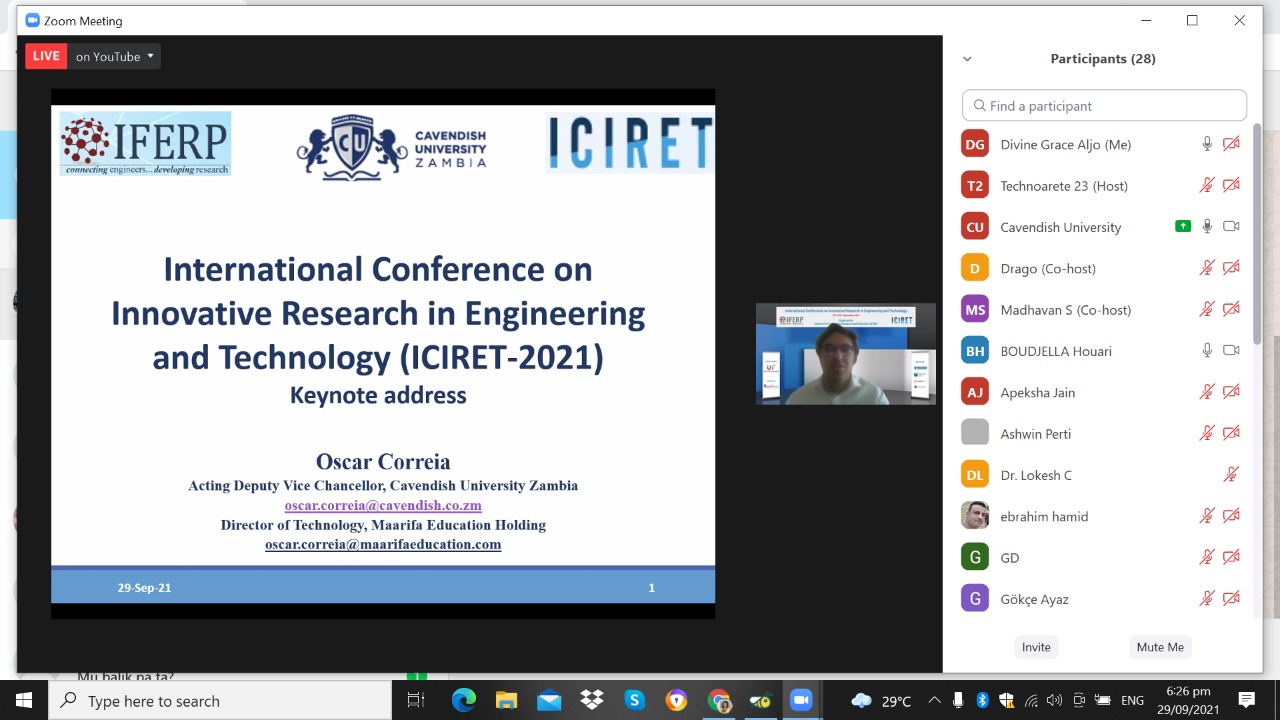
Task: Toggle microphone for Divine Grace Aljo (Me)
Action: [x=1207, y=144]
